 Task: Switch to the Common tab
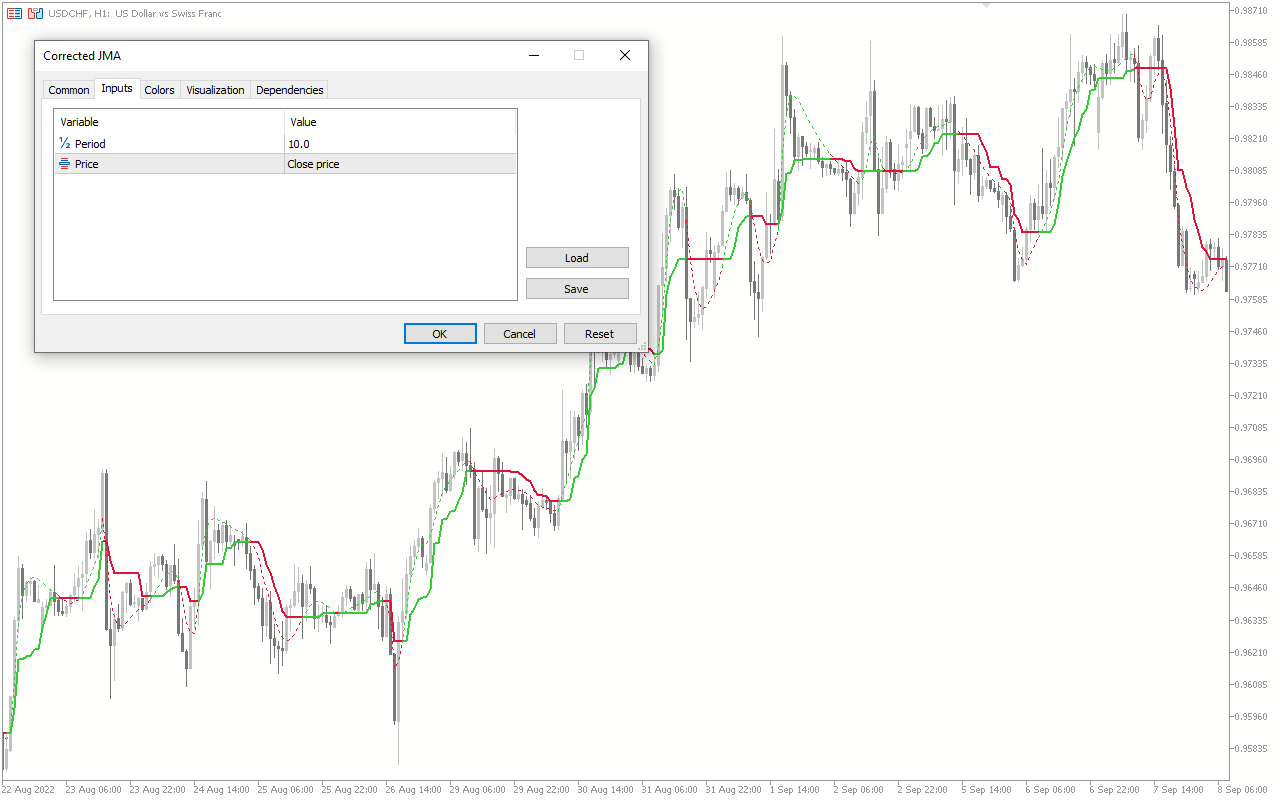69,90
